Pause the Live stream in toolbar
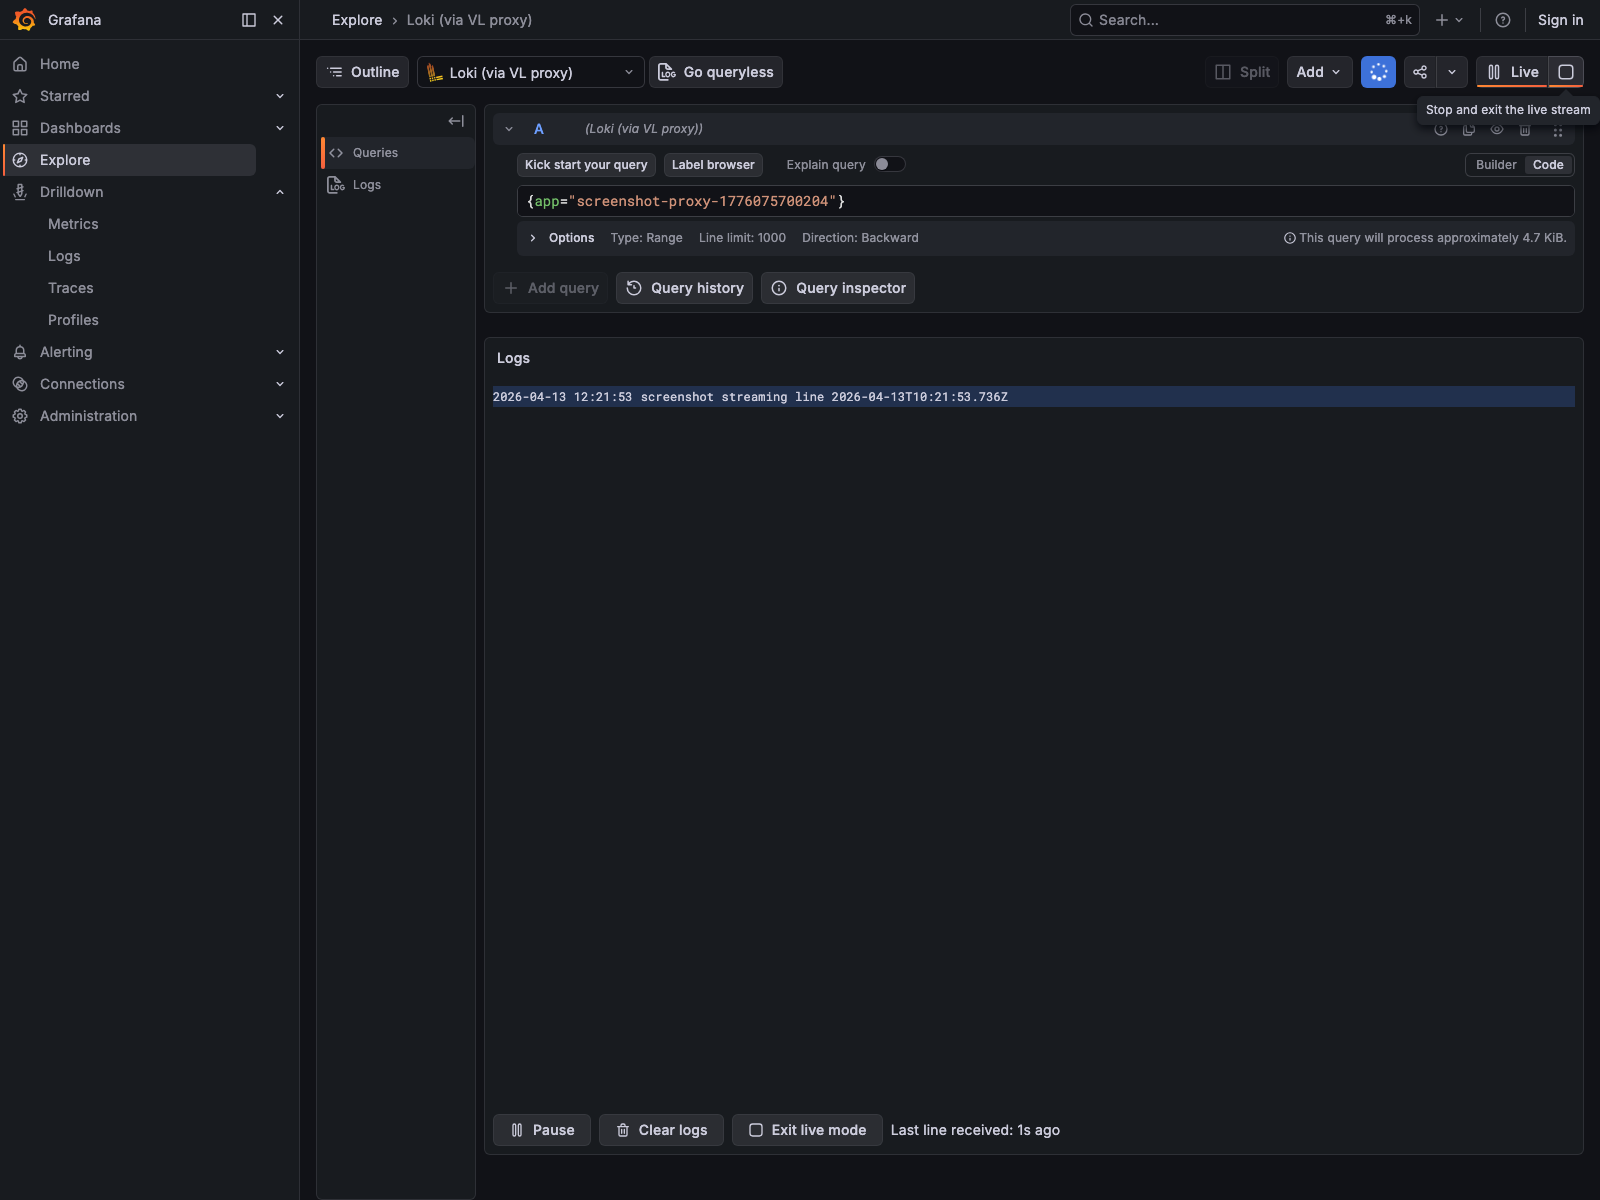The width and height of the screenshot is (1600, 1200). (1513, 72)
